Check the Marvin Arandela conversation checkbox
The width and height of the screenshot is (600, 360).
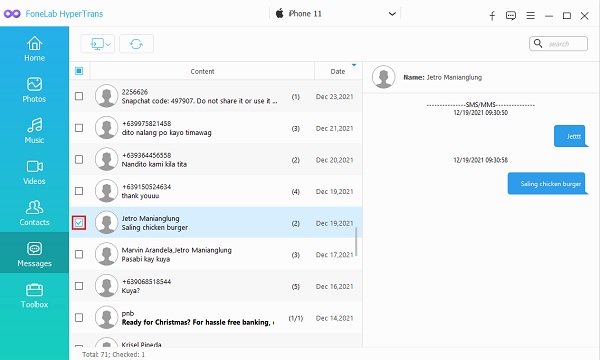pos(79,254)
